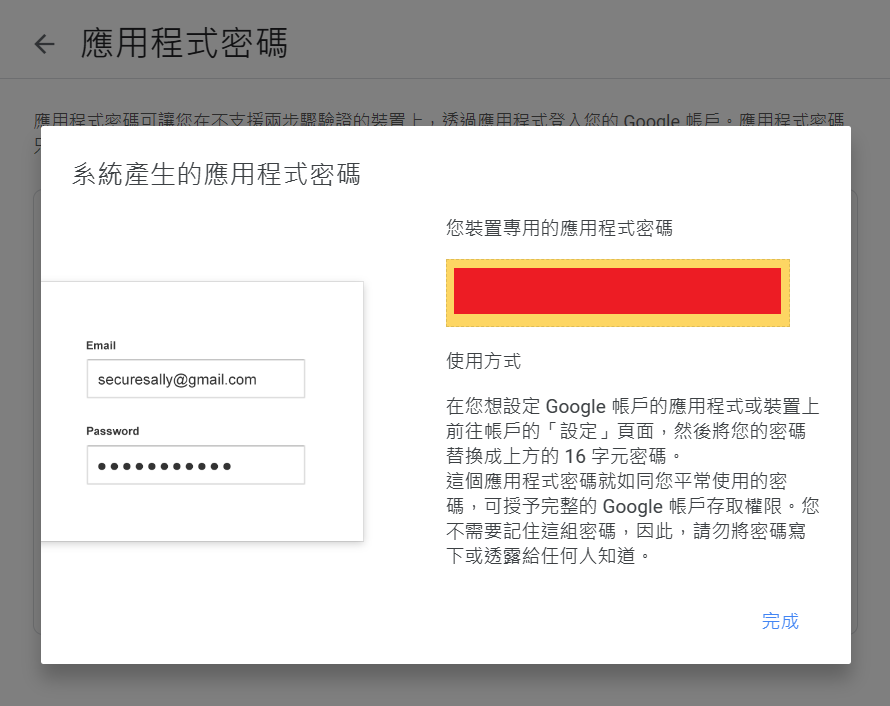Click the dimmed background left of the dialog
This screenshot has width=890, height=706.
click(20, 400)
